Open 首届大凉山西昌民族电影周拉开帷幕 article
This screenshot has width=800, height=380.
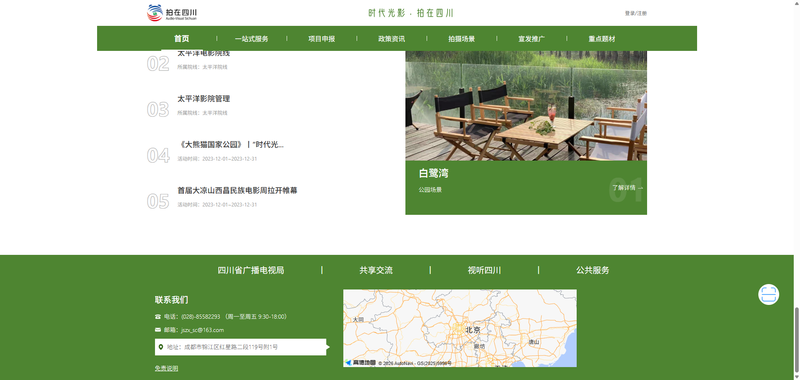click(x=237, y=190)
